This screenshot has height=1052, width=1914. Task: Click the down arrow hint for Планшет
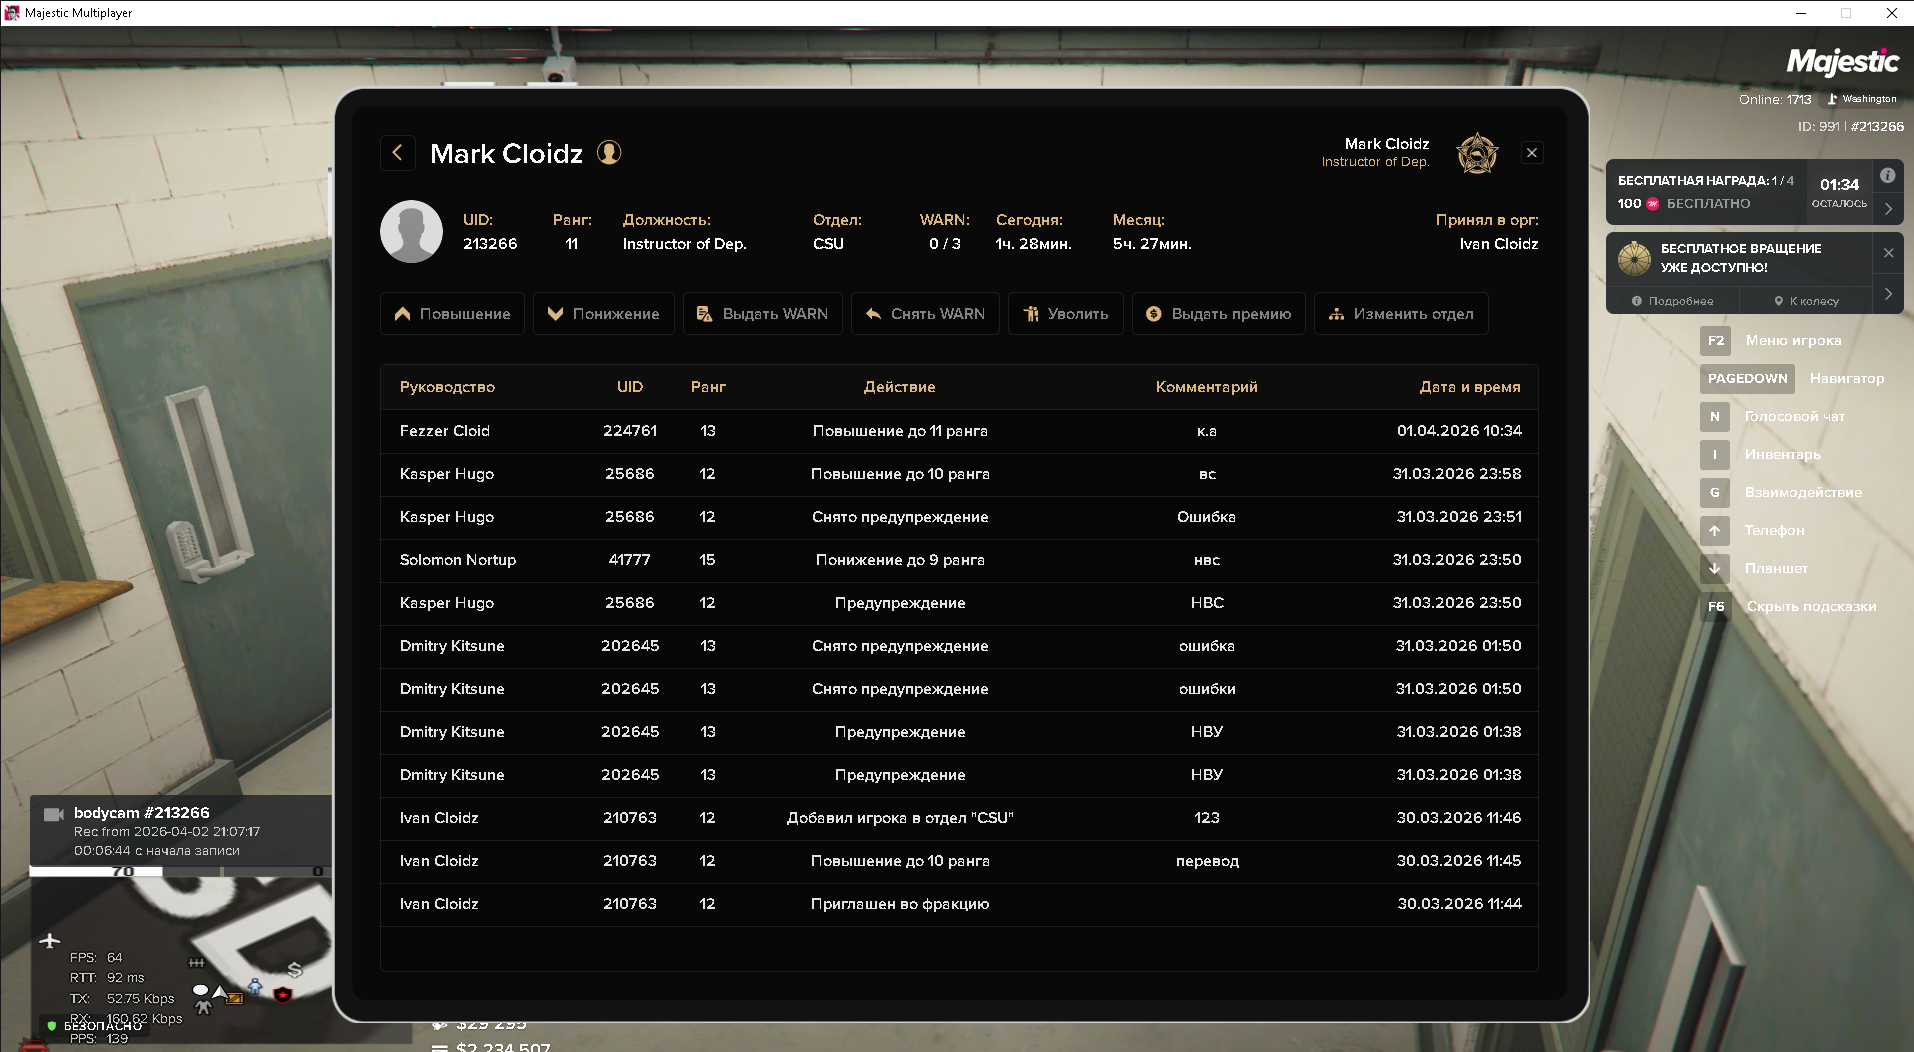click(1715, 569)
